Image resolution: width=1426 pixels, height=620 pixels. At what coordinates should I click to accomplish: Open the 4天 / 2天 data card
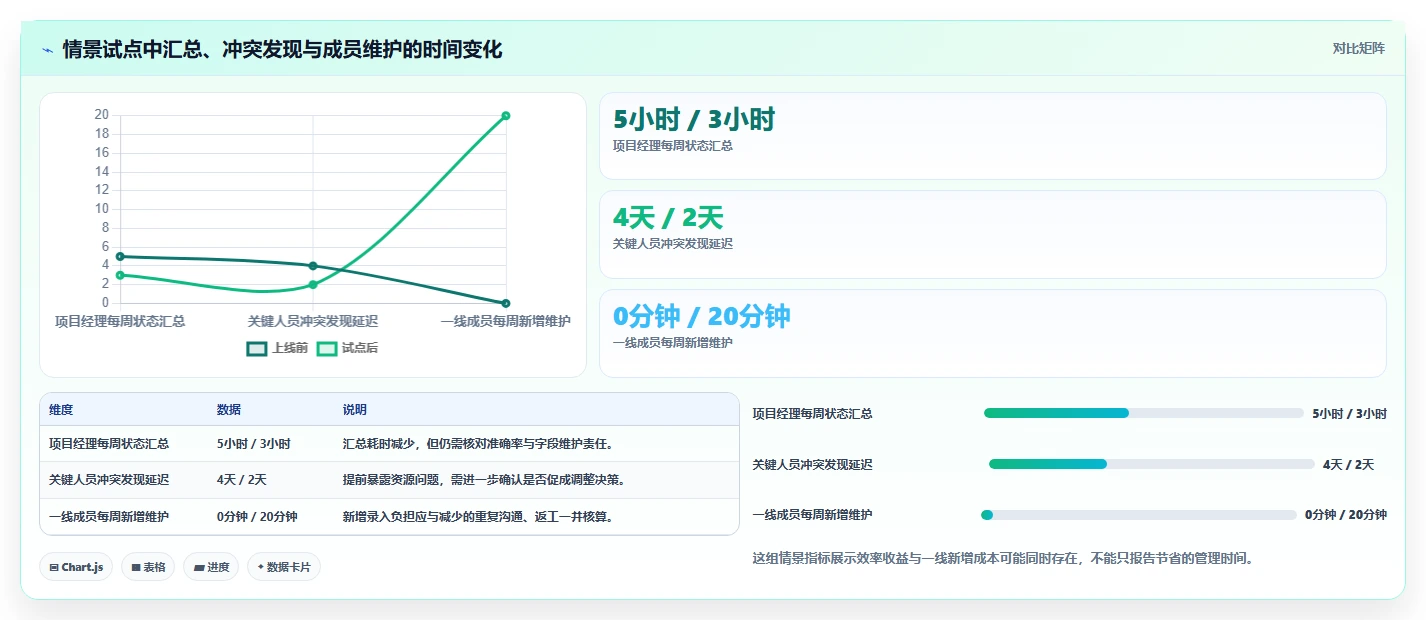click(x=992, y=234)
